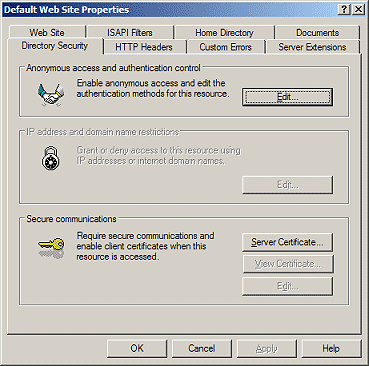Click the View Certificate button
Screen dimensions: 369x366
tap(287, 264)
